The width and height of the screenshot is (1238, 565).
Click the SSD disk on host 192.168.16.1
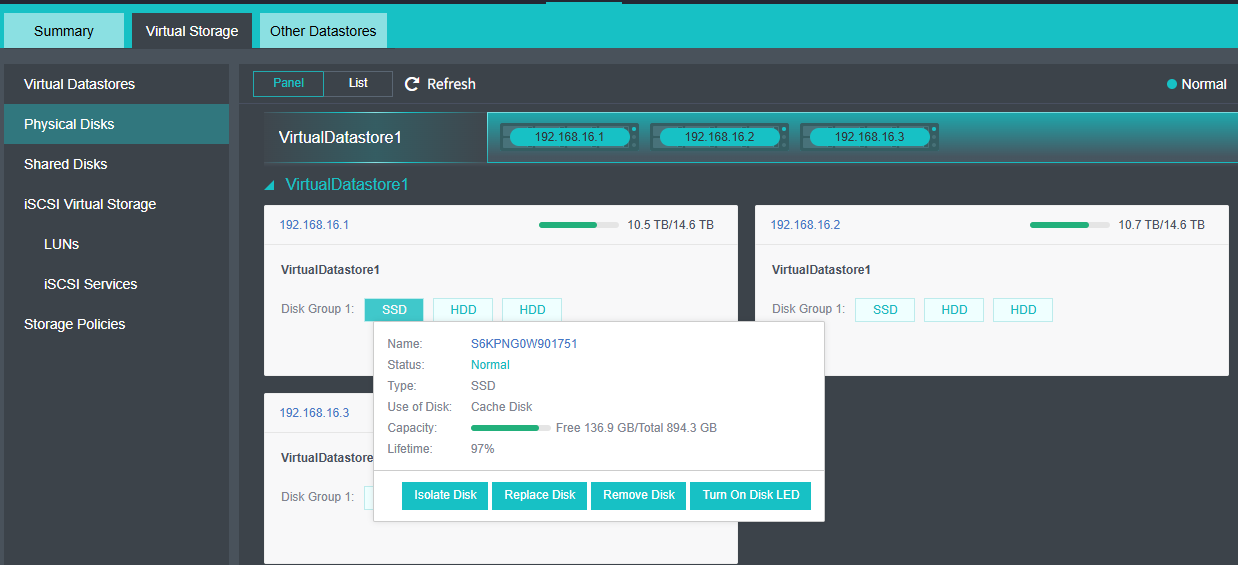coord(394,310)
